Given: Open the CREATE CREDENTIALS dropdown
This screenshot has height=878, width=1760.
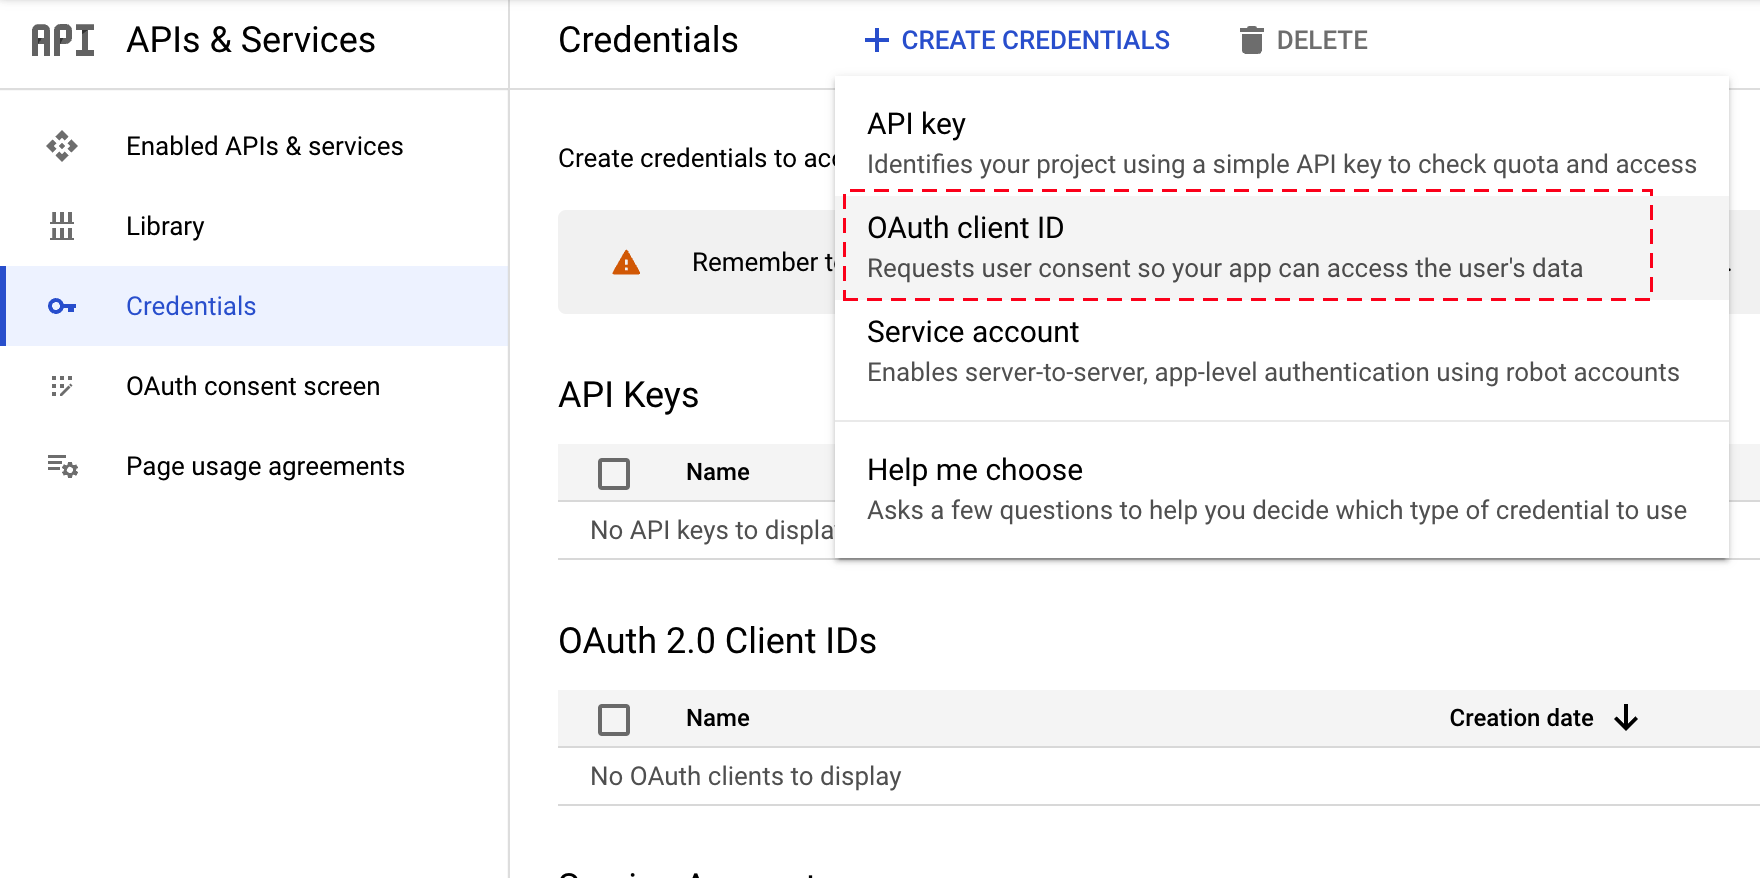Looking at the screenshot, I should point(1017,40).
